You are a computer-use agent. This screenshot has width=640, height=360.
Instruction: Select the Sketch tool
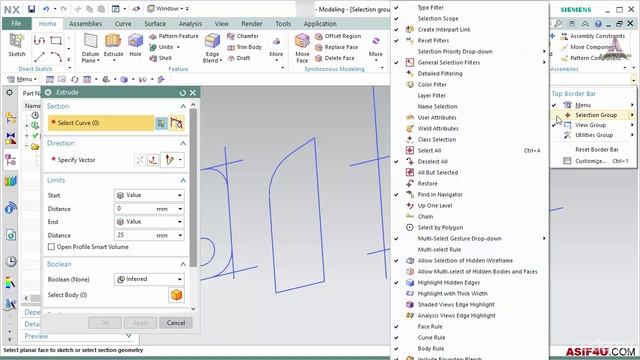point(17,45)
